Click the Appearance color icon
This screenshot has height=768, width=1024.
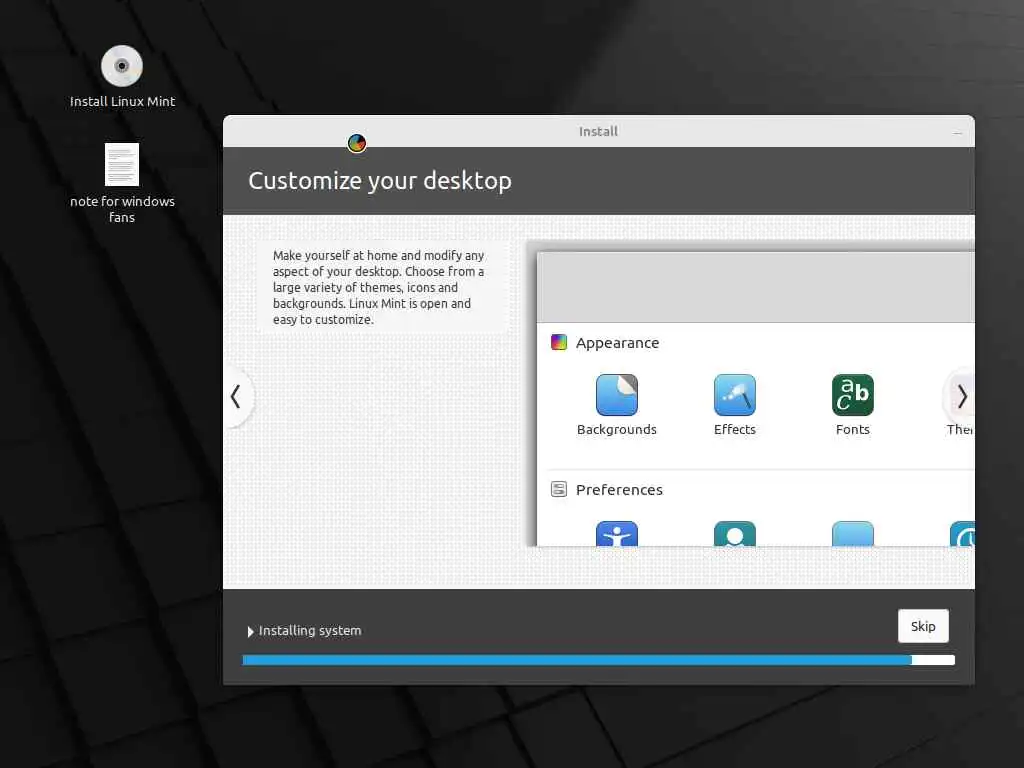(558, 342)
